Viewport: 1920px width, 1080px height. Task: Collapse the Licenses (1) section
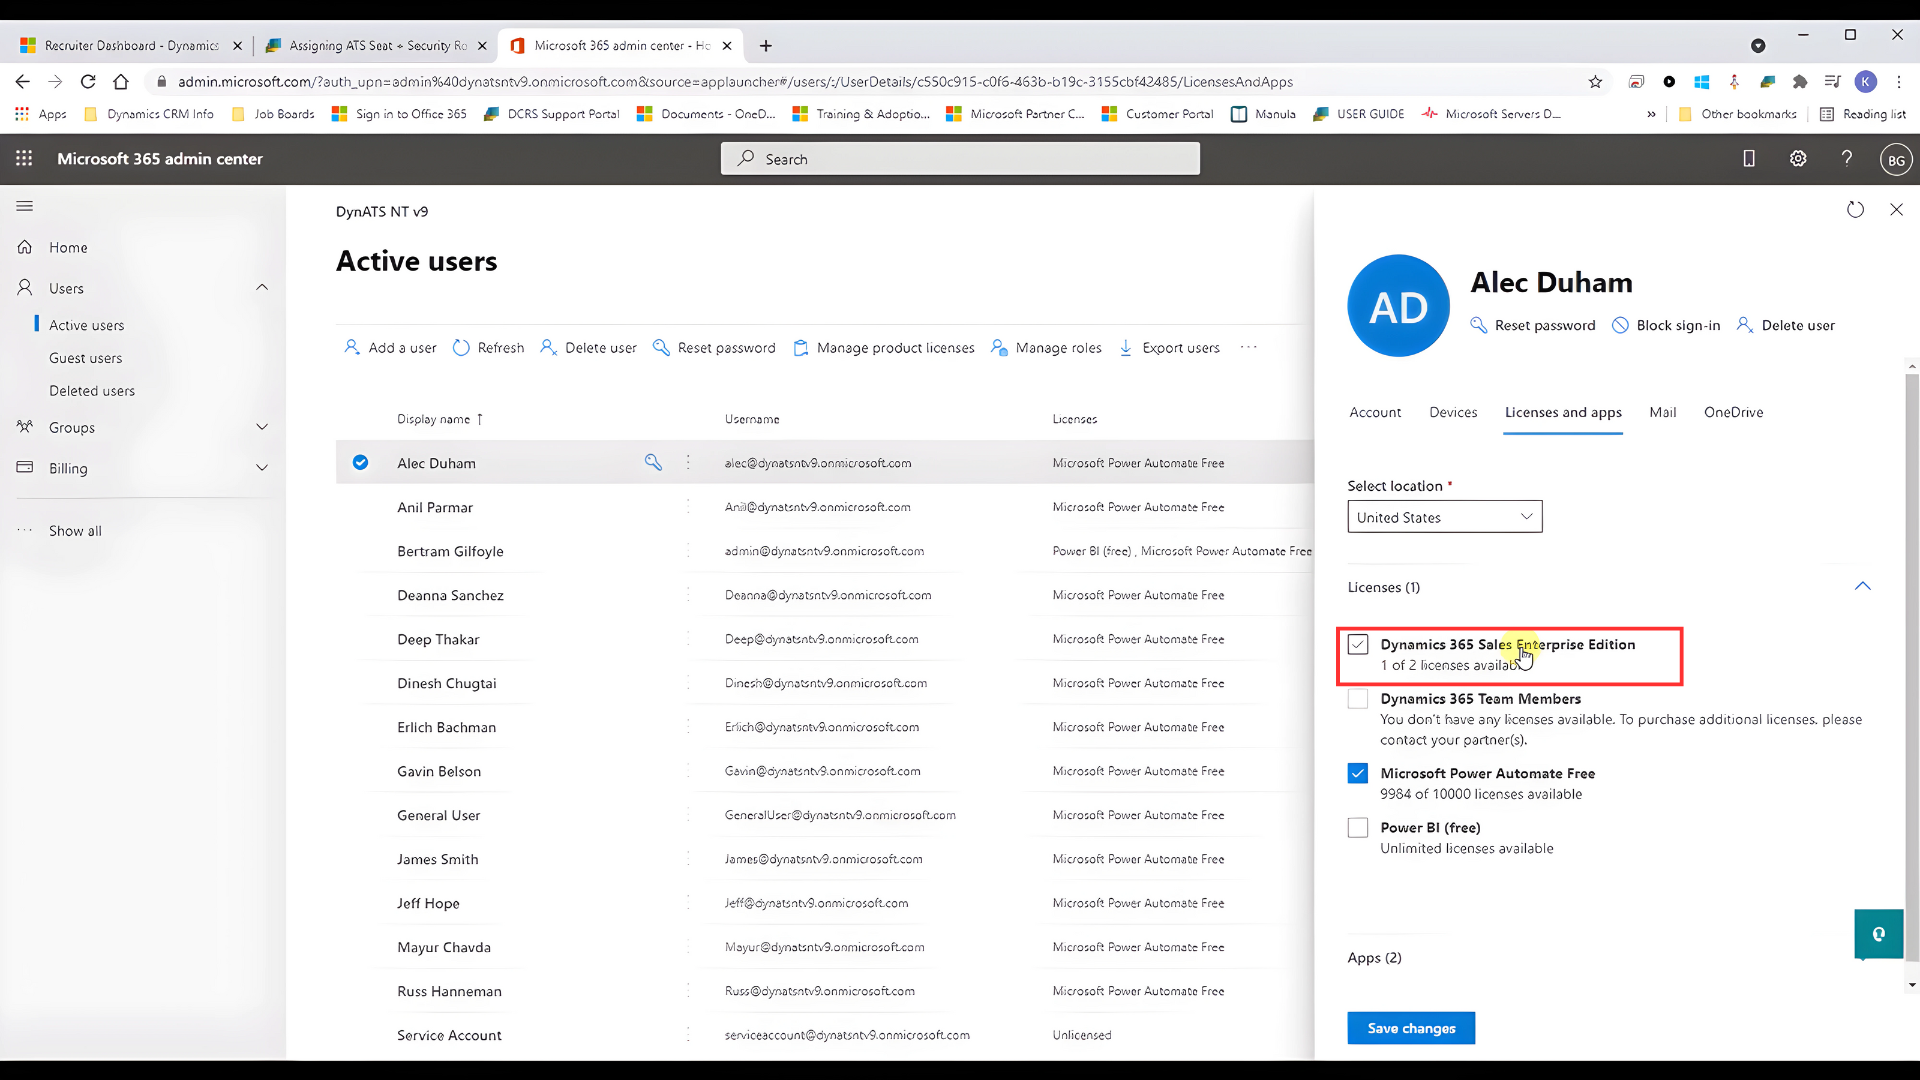click(x=1862, y=586)
